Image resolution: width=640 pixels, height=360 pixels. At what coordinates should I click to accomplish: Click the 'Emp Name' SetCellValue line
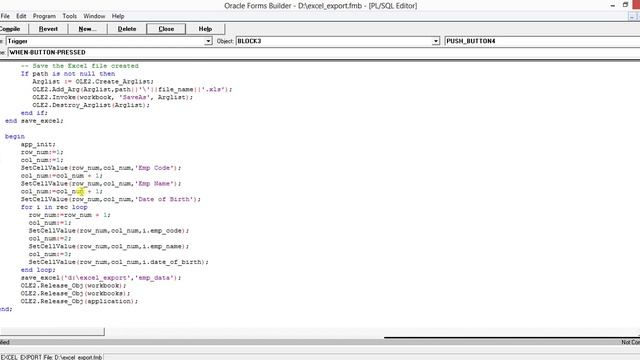tap(101, 184)
